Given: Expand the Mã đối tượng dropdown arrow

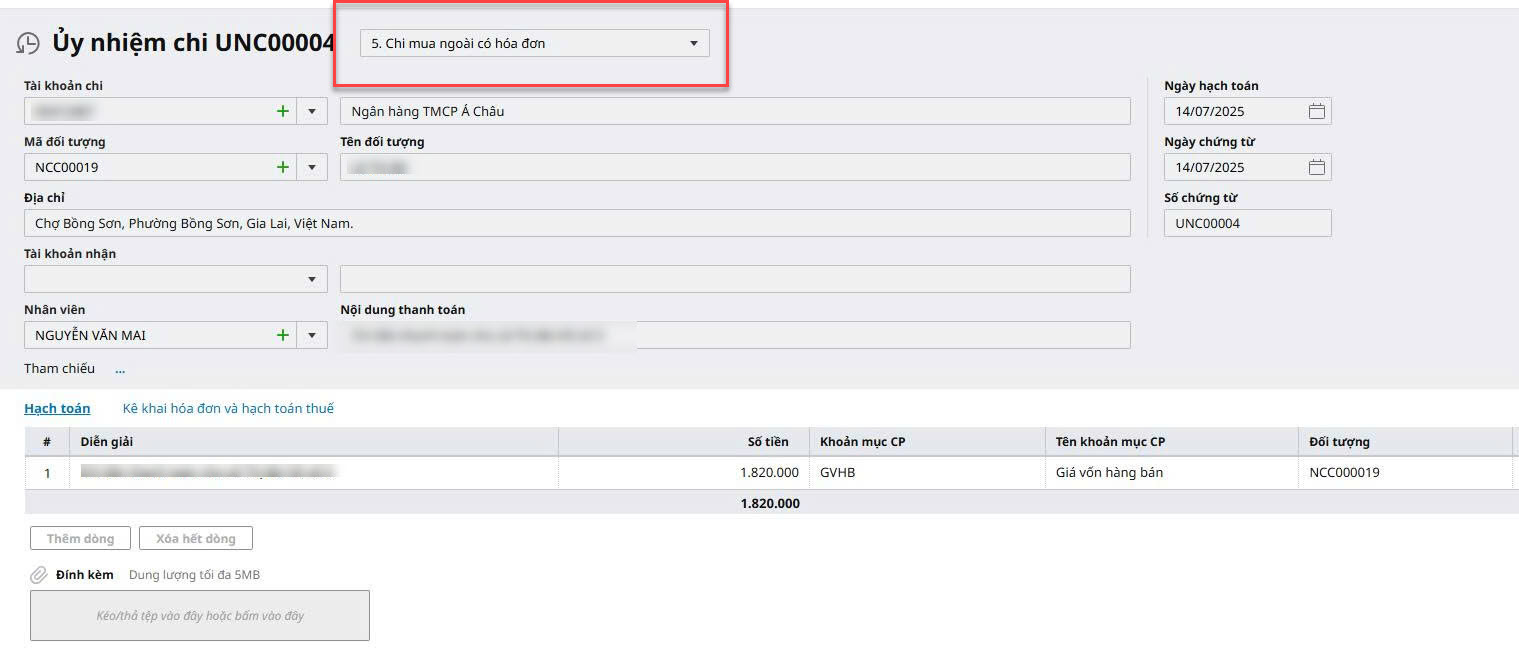Looking at the screenshot, I should tap(312, 167).
